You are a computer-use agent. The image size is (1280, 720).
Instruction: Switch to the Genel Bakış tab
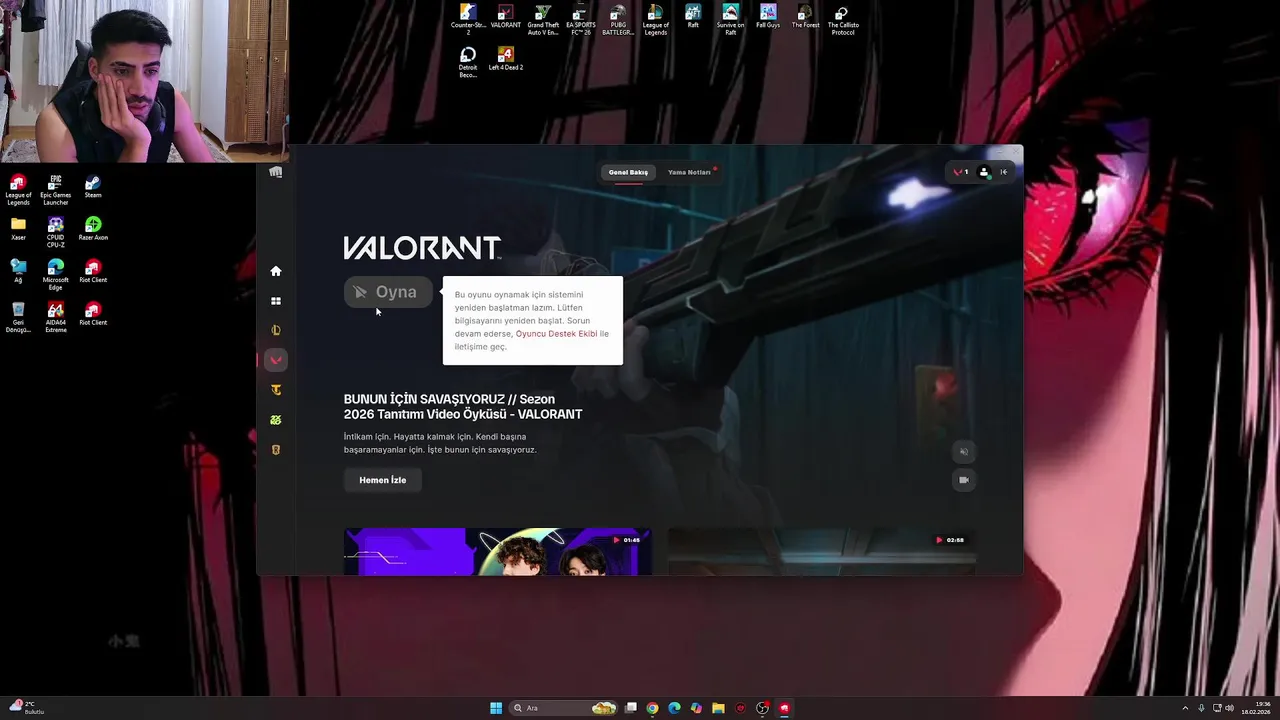click(628, 172)
